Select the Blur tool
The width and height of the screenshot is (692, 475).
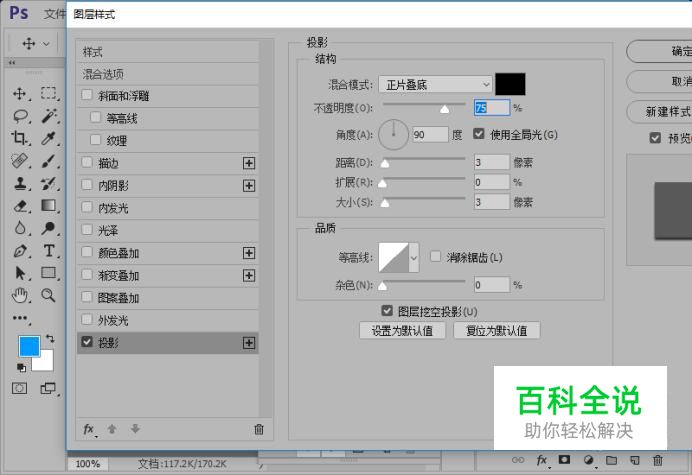(20, 228)
